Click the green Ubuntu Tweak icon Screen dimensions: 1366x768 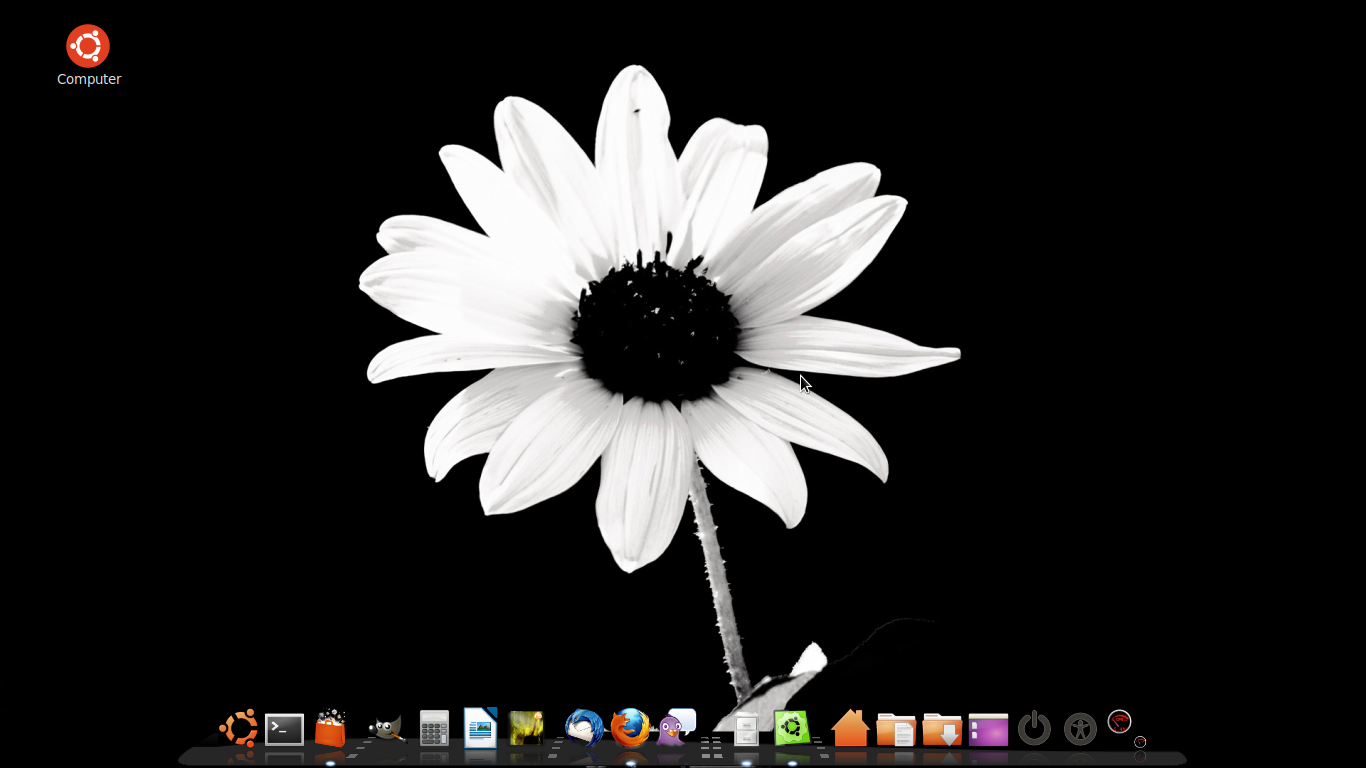792,728
